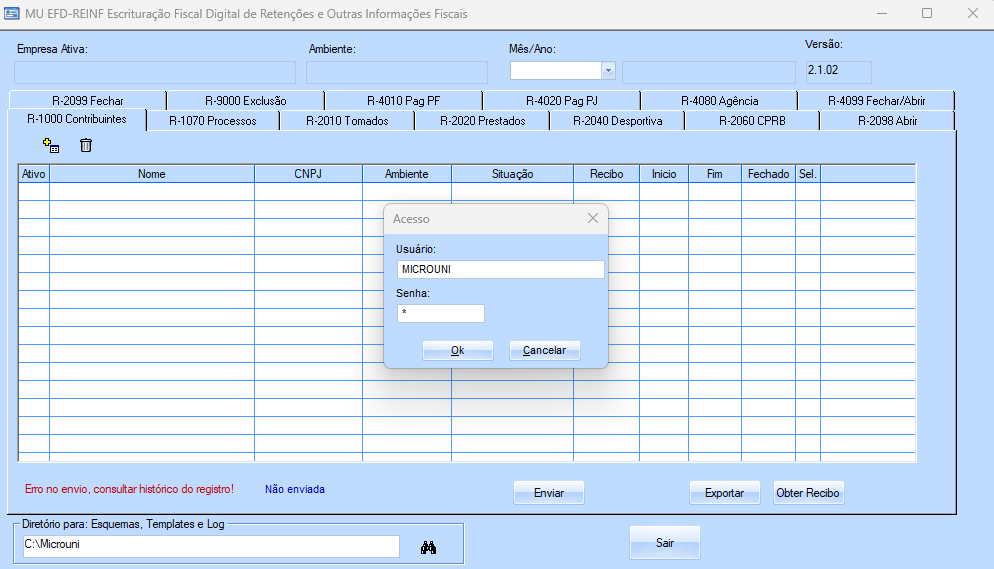This screenshot has height=569, width=994.
Task: Open the R-2040 Desportiva tab
Action: [x=617, y=121]
